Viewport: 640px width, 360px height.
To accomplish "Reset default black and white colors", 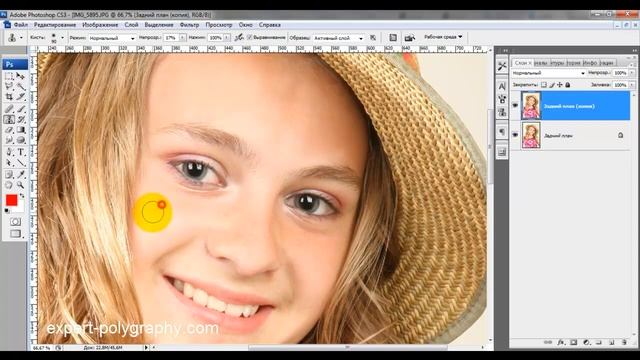I will 7,211.
